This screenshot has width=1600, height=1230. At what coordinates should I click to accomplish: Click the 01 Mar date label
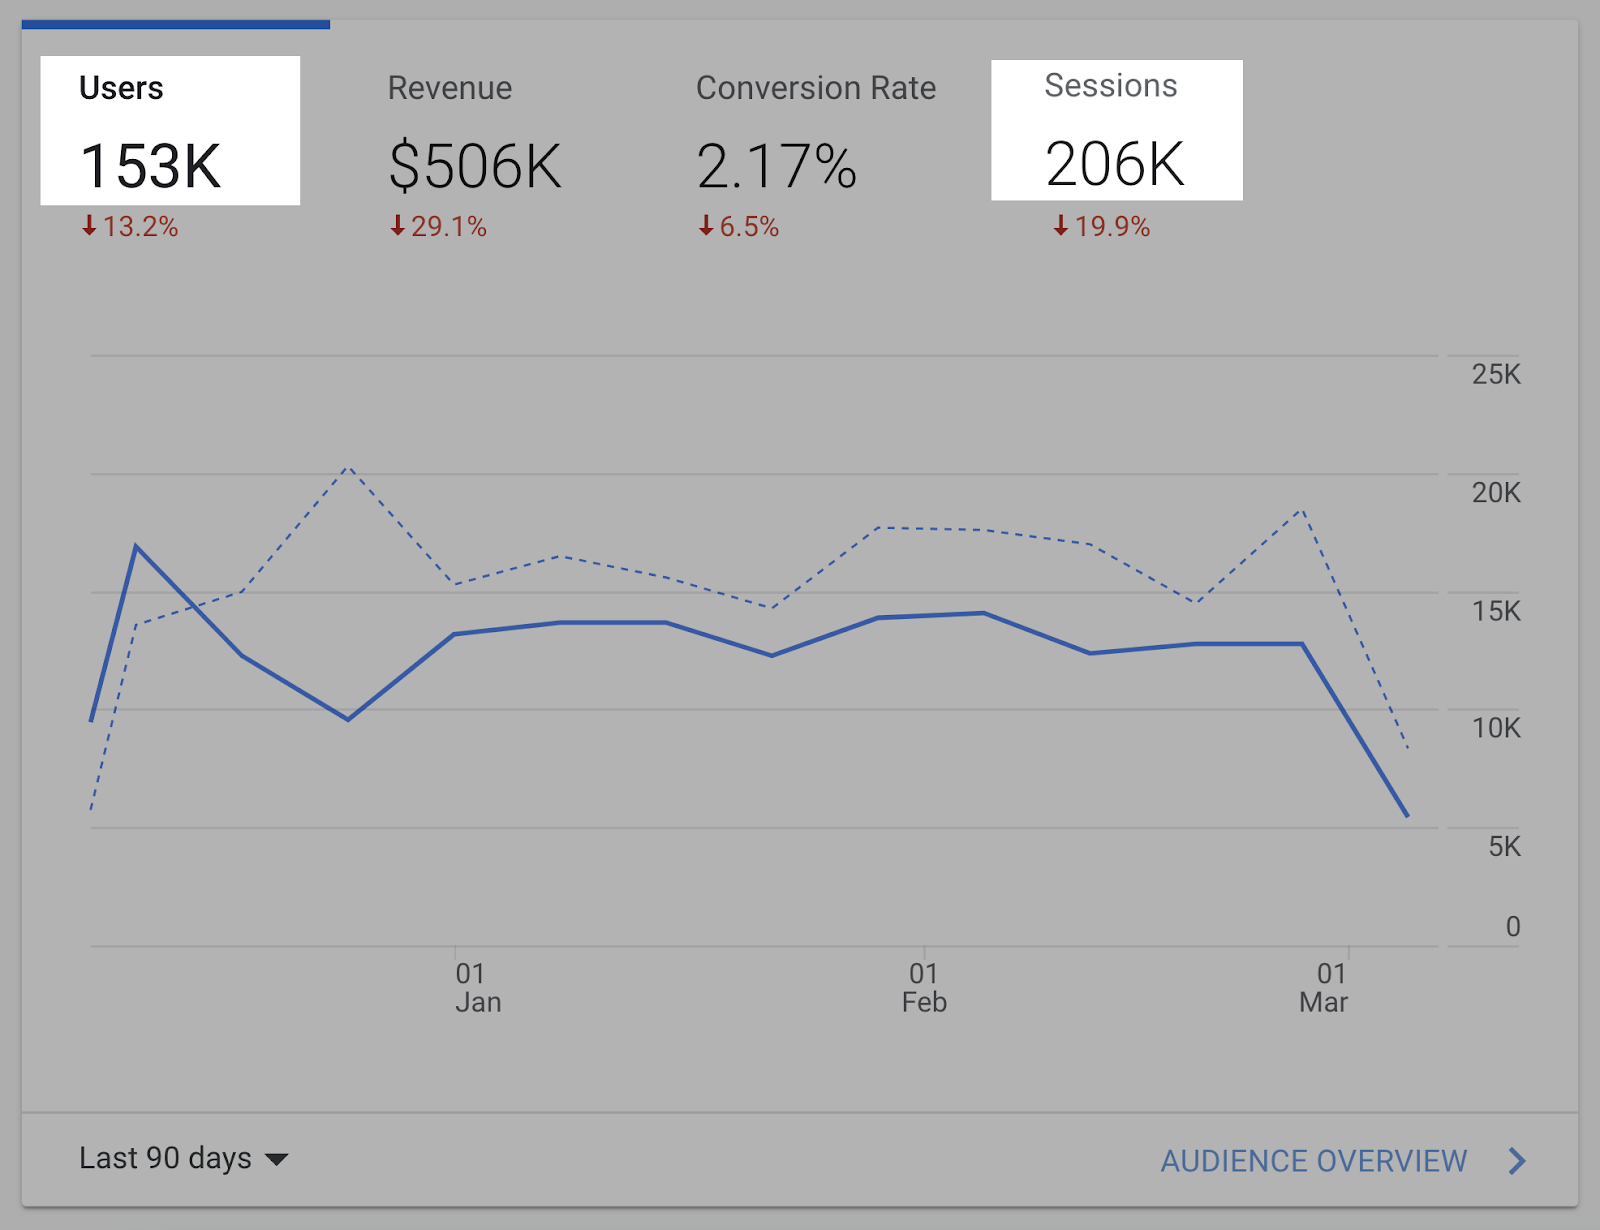[x=1325, y=988]
